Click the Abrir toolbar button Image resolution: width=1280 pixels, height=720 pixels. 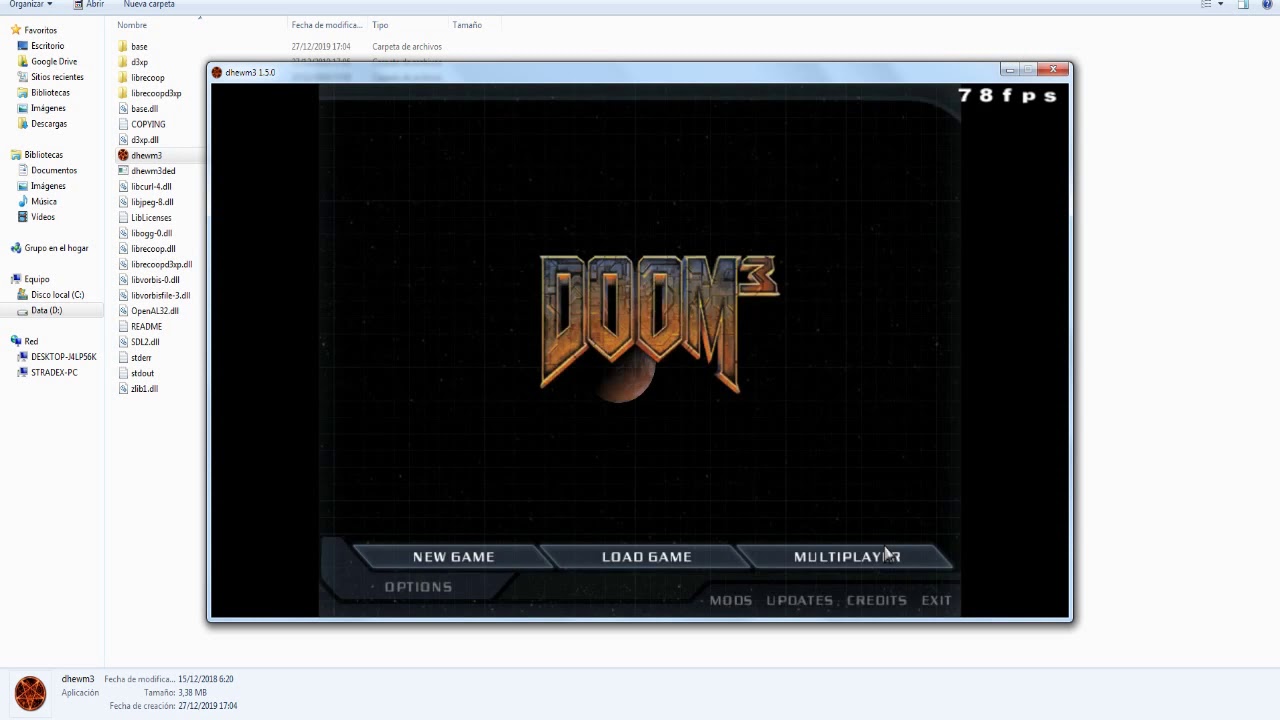click(x=89, y=4)
